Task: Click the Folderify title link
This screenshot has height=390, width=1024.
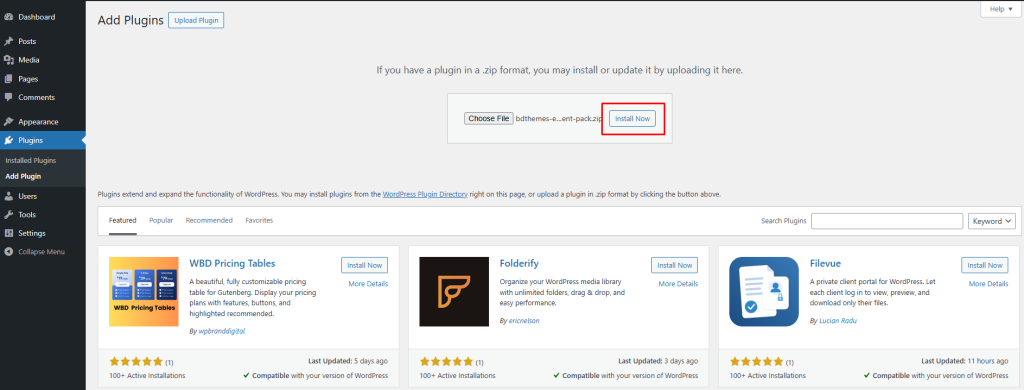Action: 519,263
